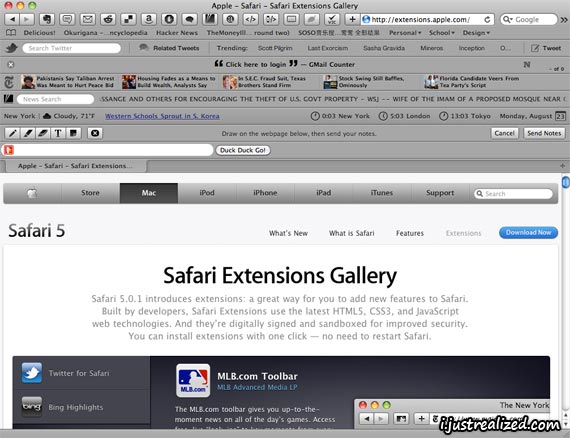
Task: Open the Delicious! bookmark
Action: point(40,33)
